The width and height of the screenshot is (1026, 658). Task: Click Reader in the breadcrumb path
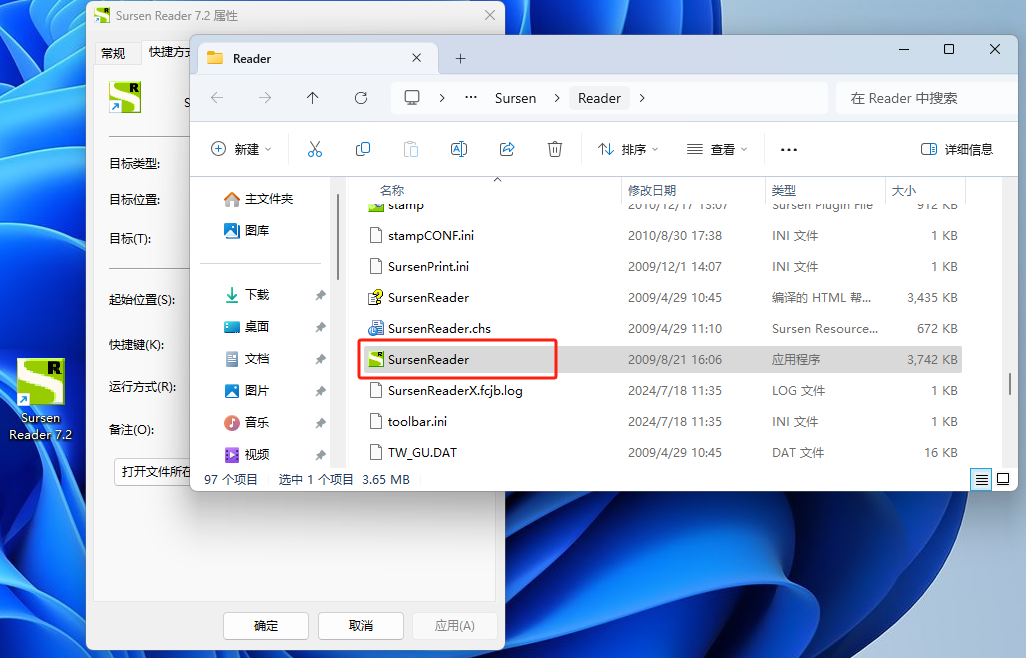tap(599, 98)
